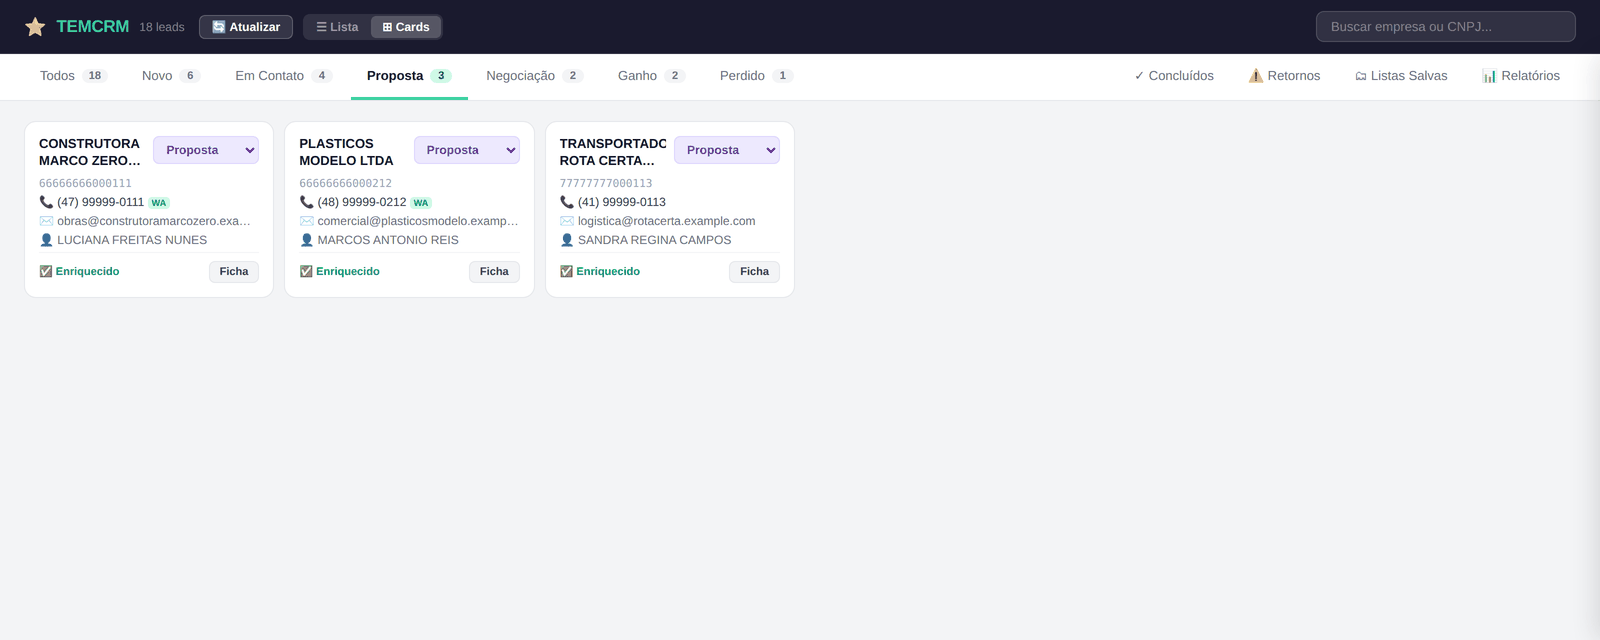Image resolution: width=1600 pixels, height=640 pixels.
Task: Click the envelope icon beside obras@construtoramarcozero email
Action: 46,221
